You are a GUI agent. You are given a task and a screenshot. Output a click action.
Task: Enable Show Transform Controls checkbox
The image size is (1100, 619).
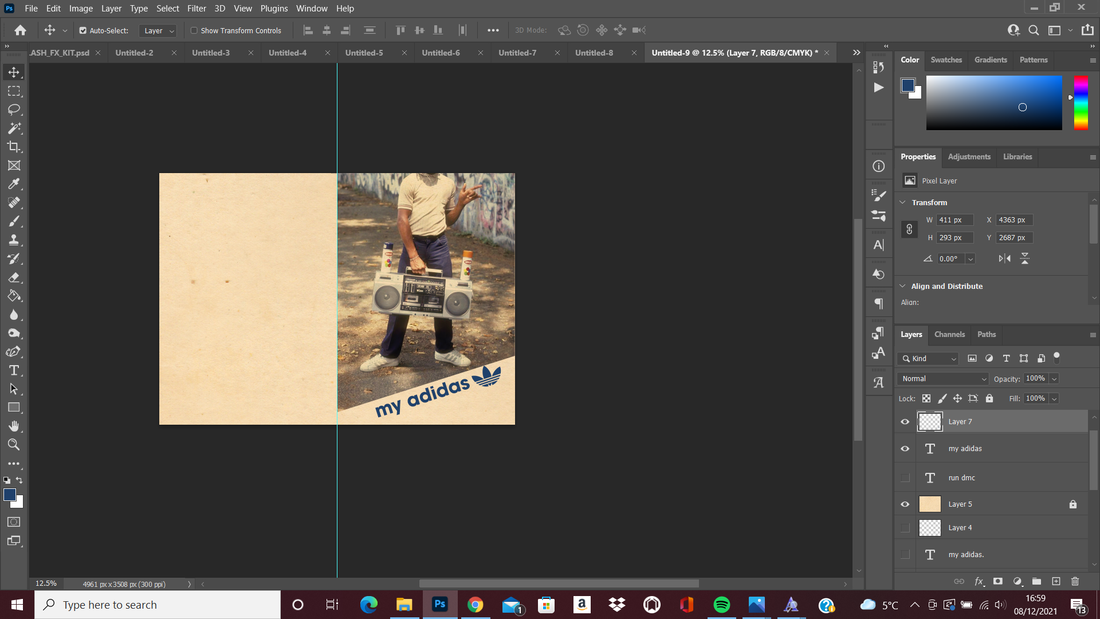(x=194, y=31)
